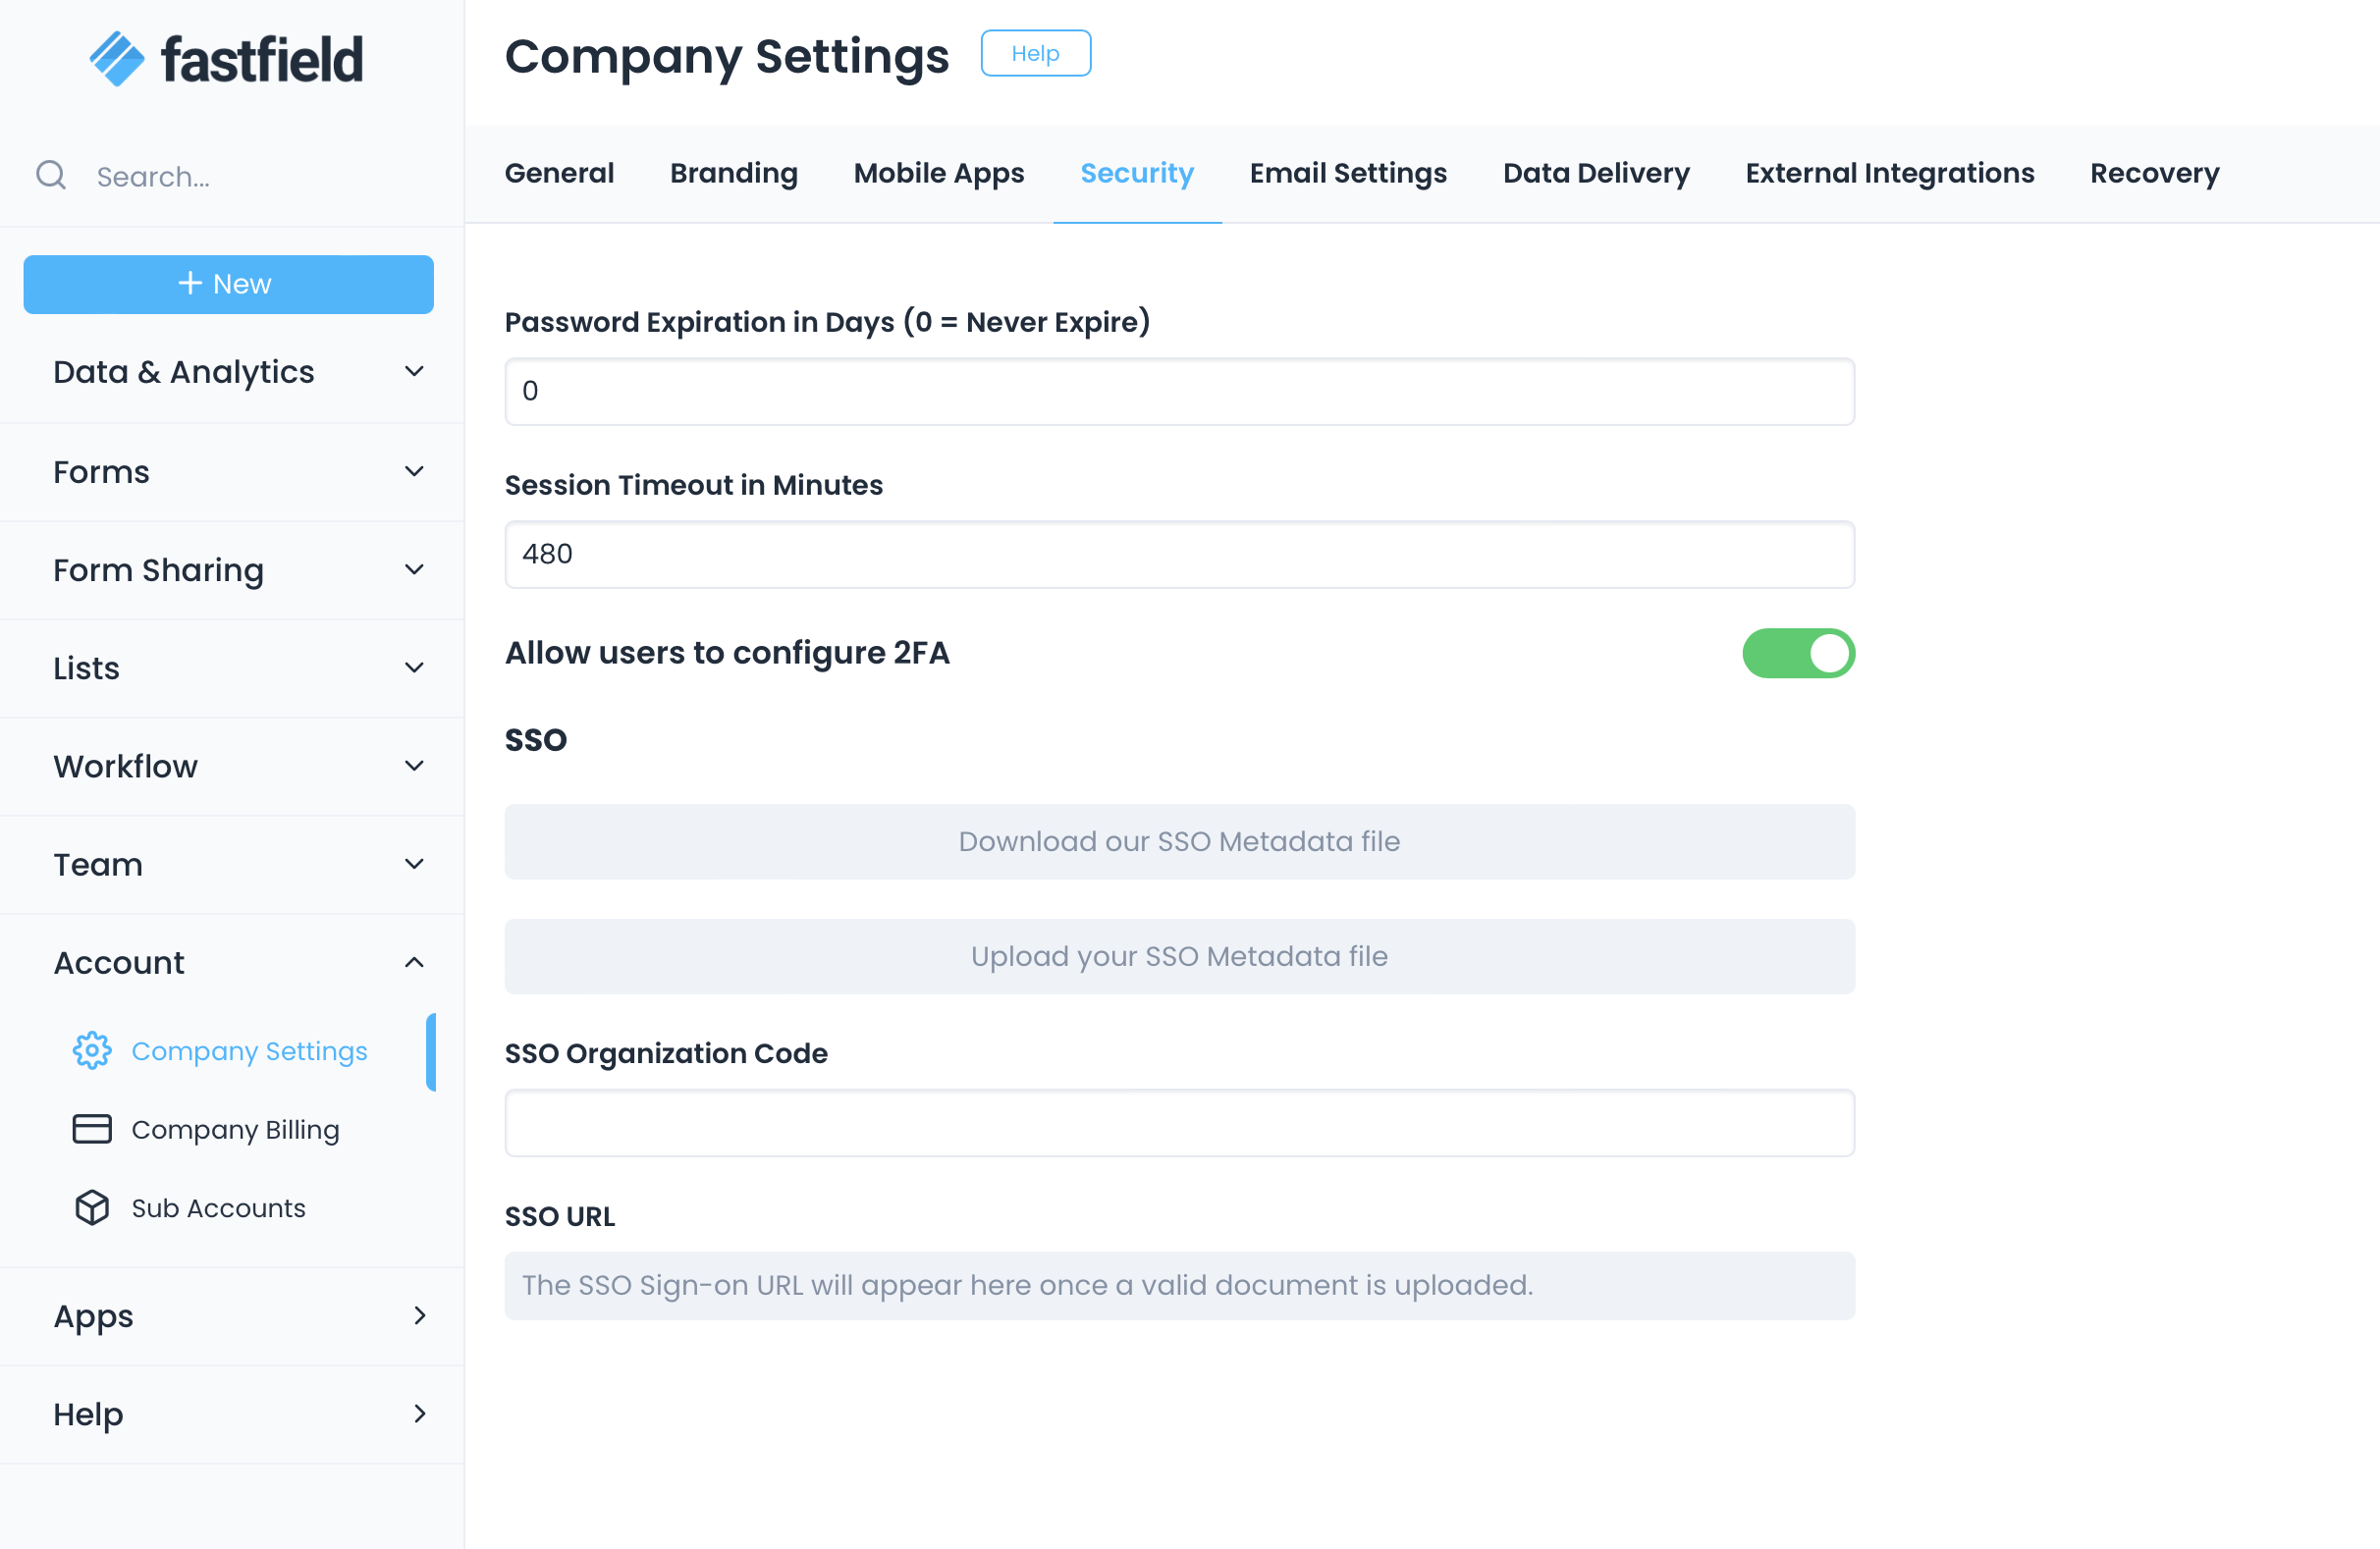The height and width of the screenshot is (1549, 2380).
Task: Collapse the Account section
Action: 414,962
